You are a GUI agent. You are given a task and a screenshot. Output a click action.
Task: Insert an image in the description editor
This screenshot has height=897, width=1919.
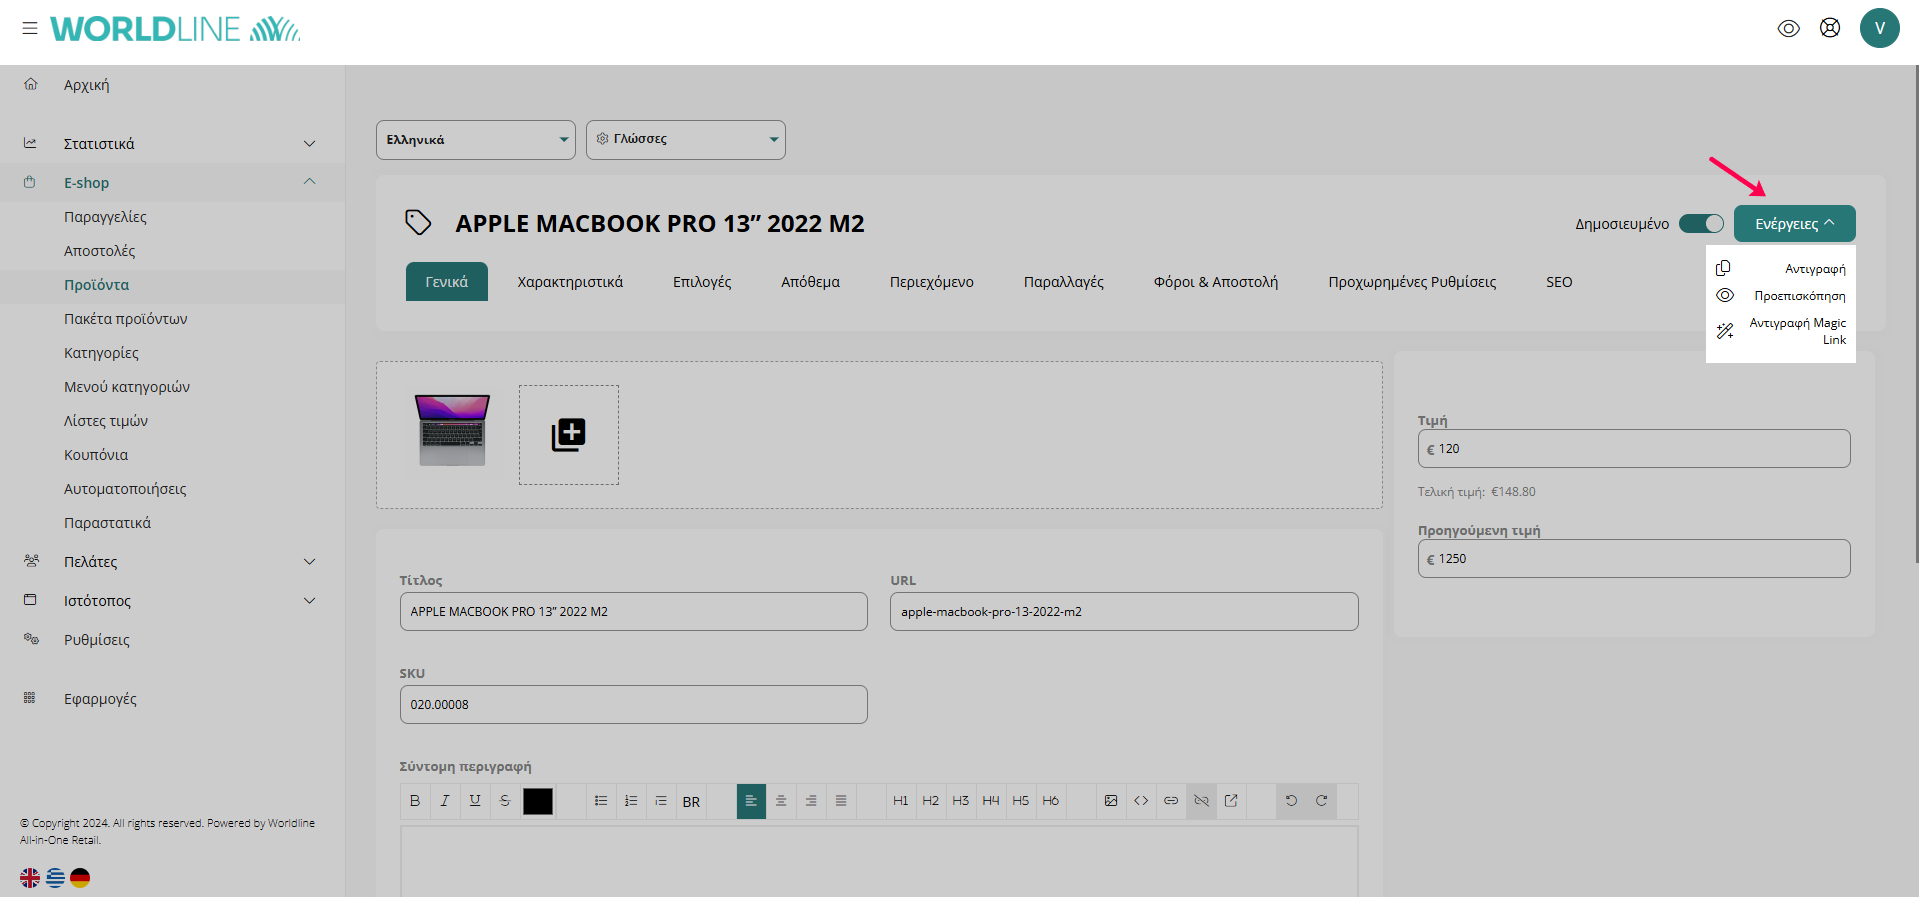[x=1111, y=801]
